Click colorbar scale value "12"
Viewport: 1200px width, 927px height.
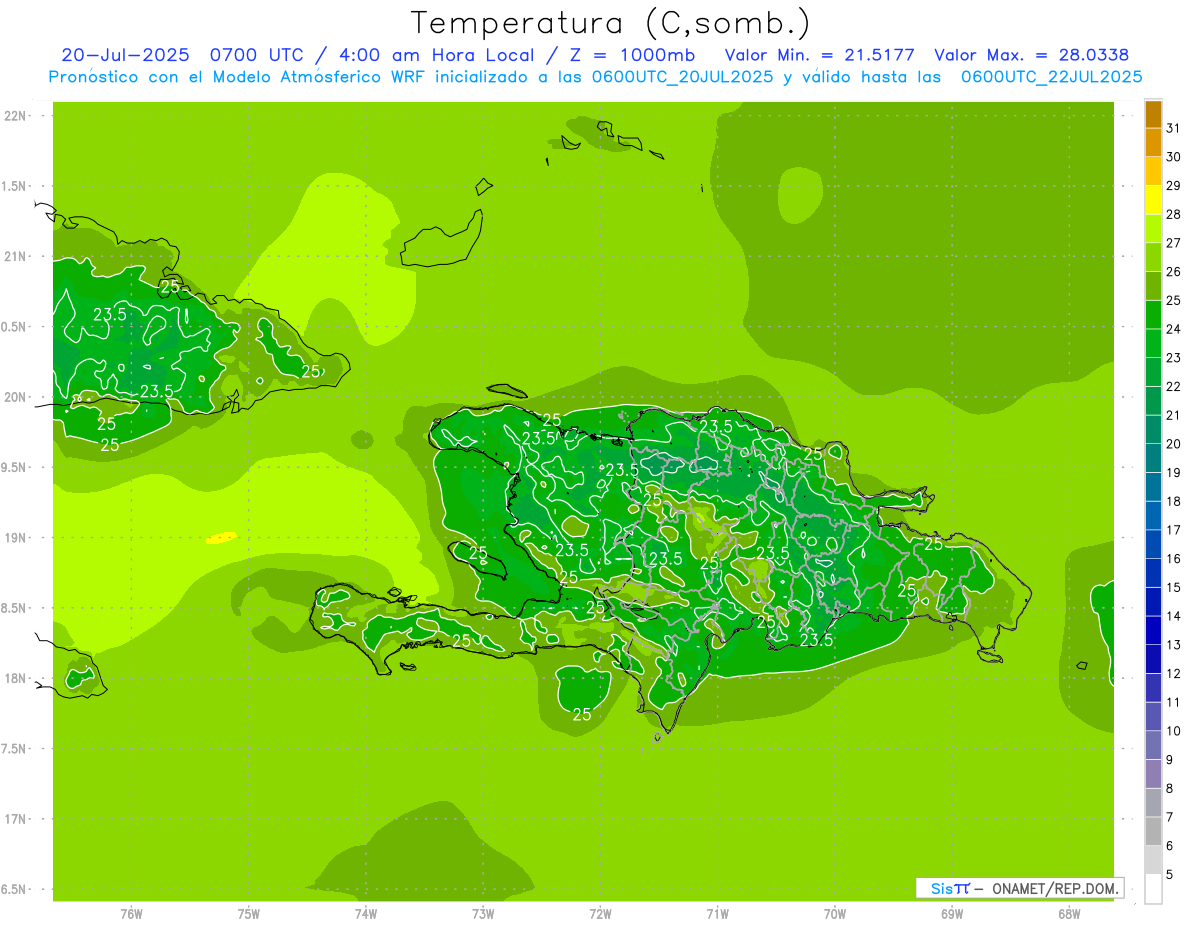coord(1173,673)
